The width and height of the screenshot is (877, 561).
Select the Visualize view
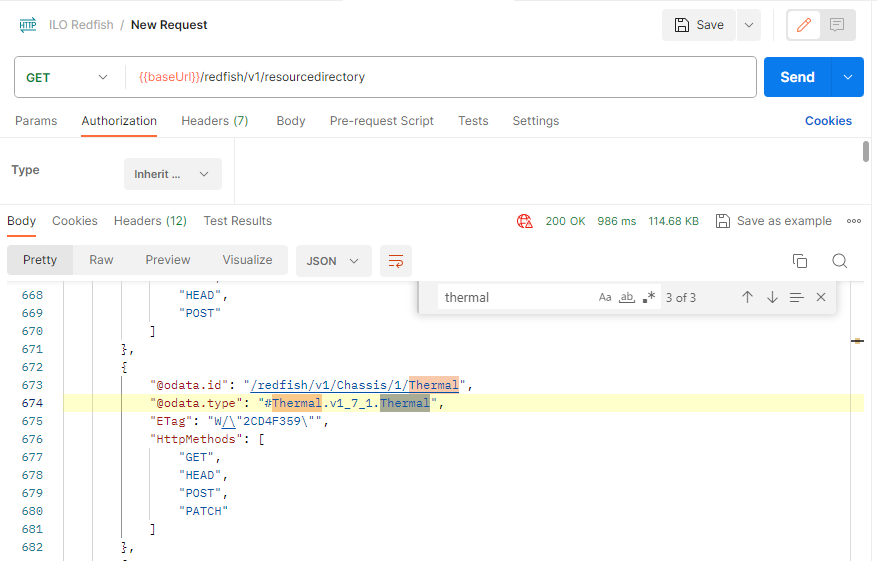(x=247, y=260)
